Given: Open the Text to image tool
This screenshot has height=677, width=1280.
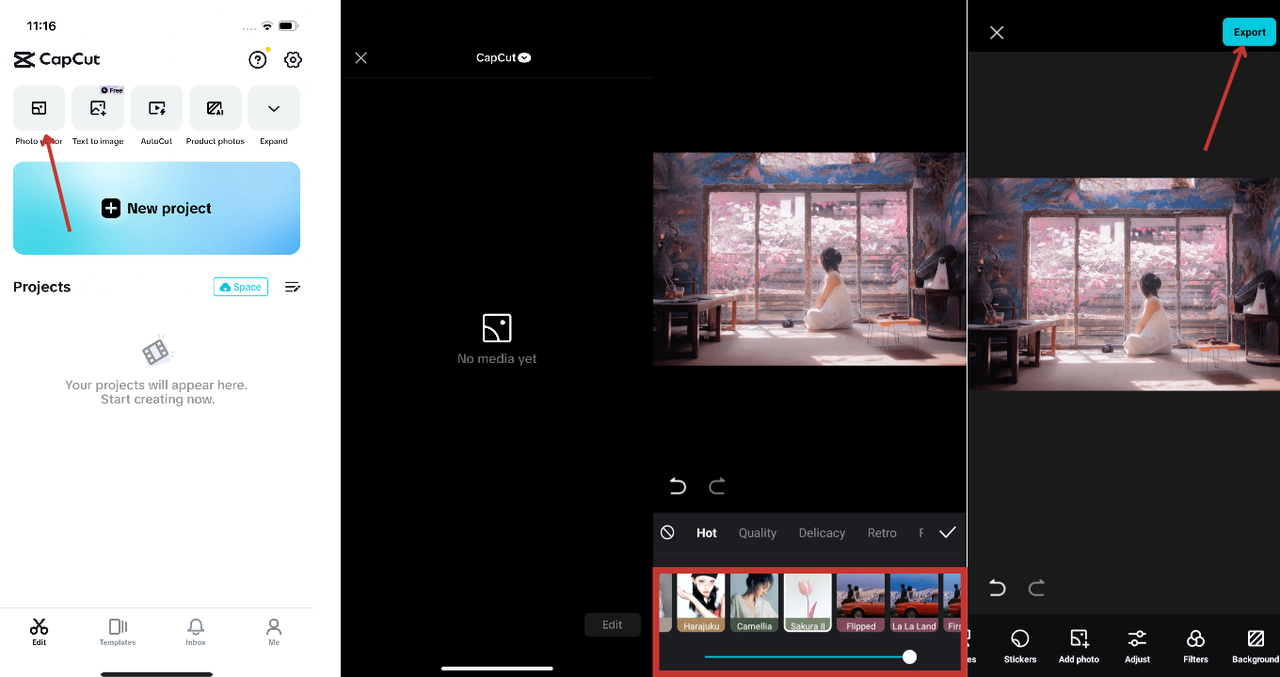Looking at the screenshot, I should tap(98, 108).
